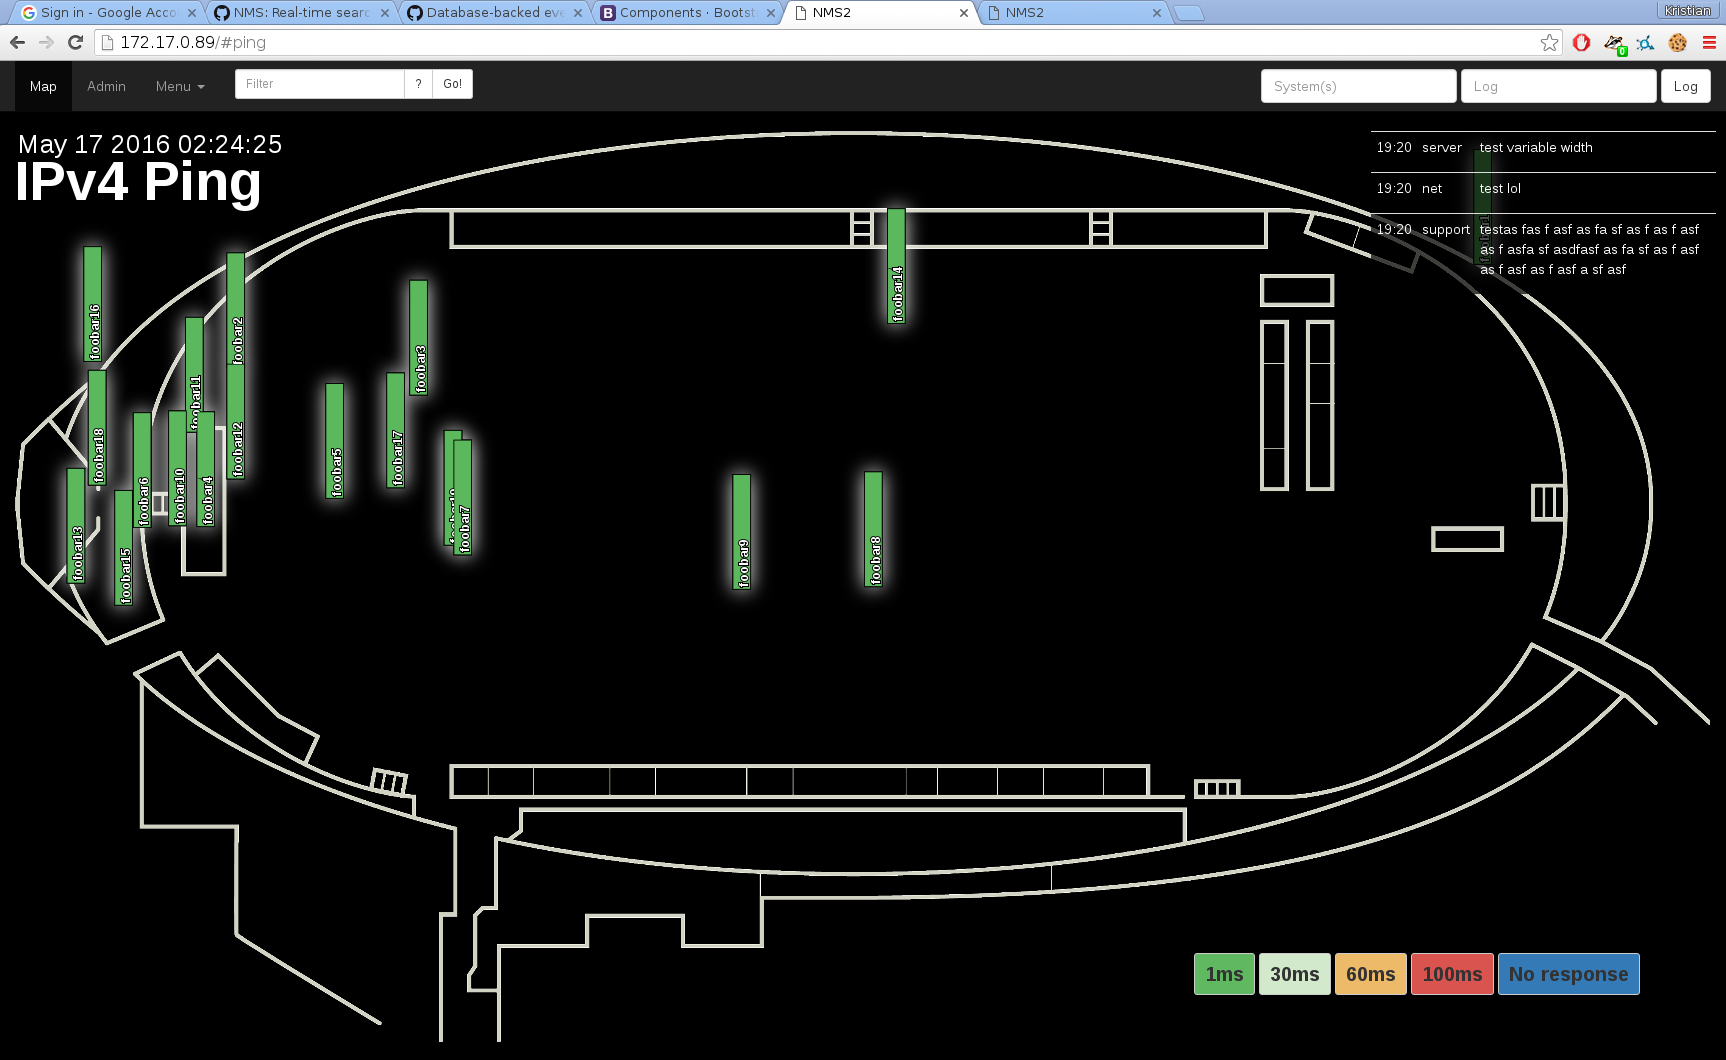Switch to Database-backed GitHub tab
Screen dimensions: 1726x1060
[x=494, y=13]
